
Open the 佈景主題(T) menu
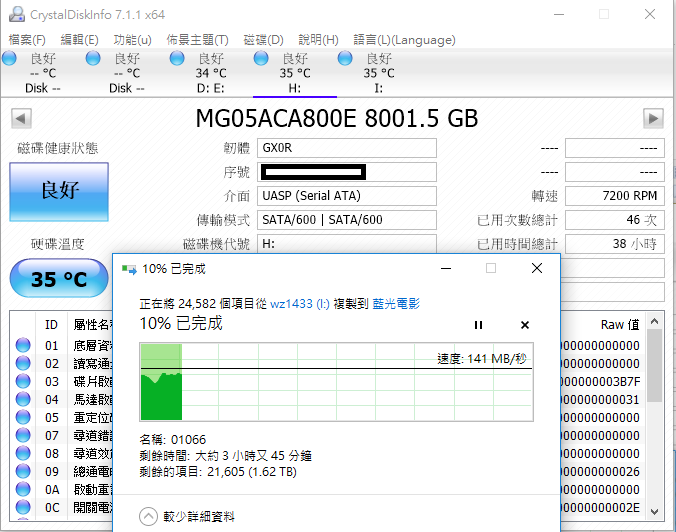197,40
